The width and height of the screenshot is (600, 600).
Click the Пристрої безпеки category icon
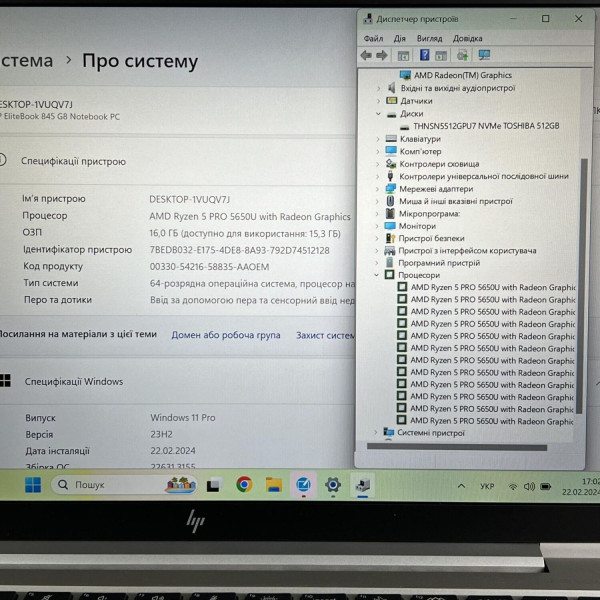[390, 238]
